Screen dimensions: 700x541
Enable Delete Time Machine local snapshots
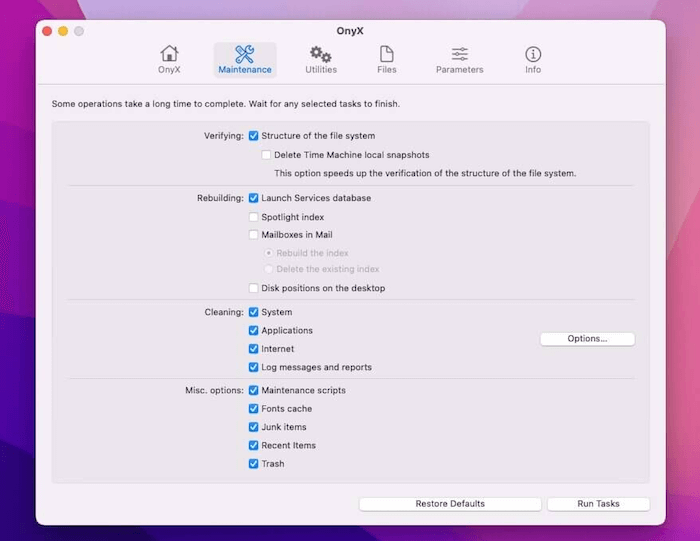pos(266,155)
